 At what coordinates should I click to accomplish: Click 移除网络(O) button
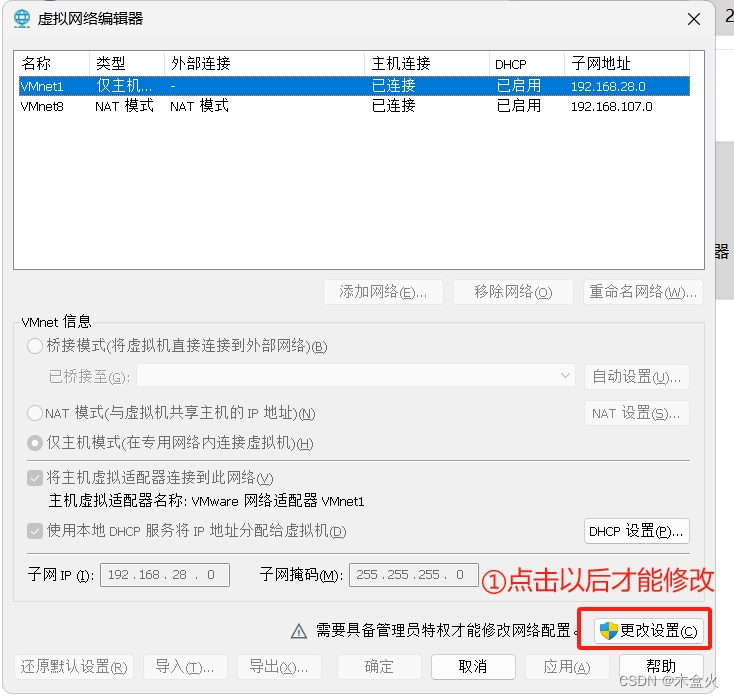(x=513, y=292)
